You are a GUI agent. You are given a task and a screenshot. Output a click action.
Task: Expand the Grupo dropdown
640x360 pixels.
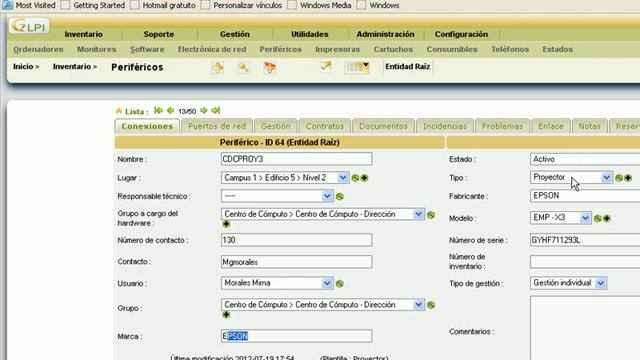(x=323, y=305)
